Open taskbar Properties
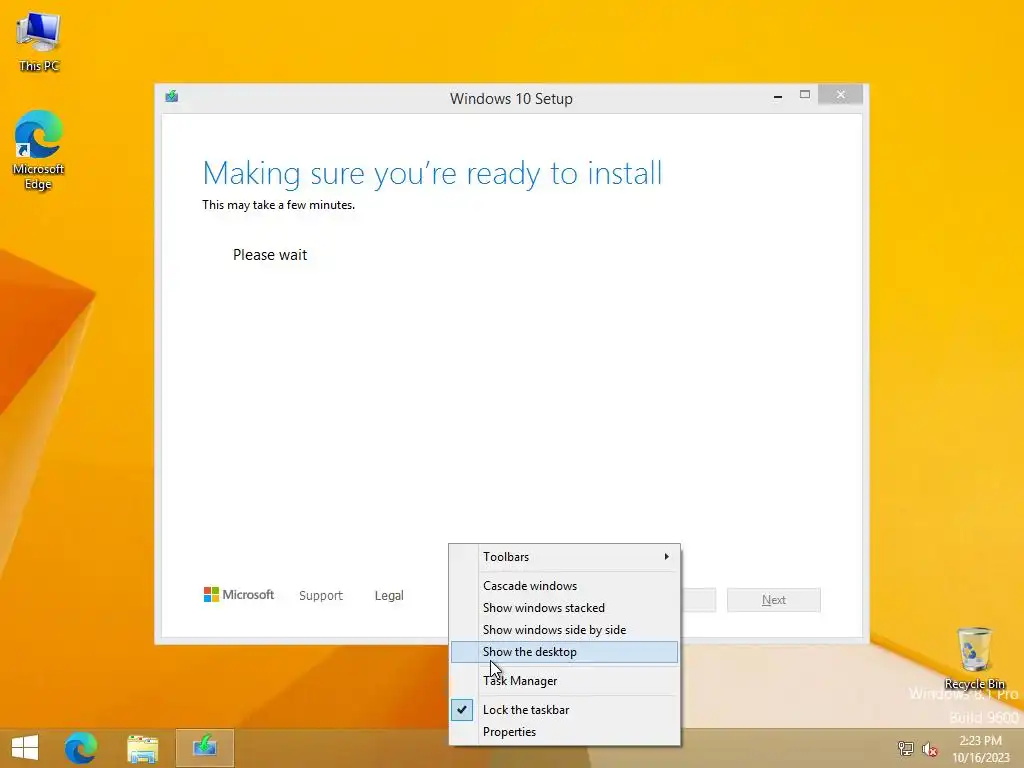The width and height of the screenshot is (1024, 768). click(564, 731)
